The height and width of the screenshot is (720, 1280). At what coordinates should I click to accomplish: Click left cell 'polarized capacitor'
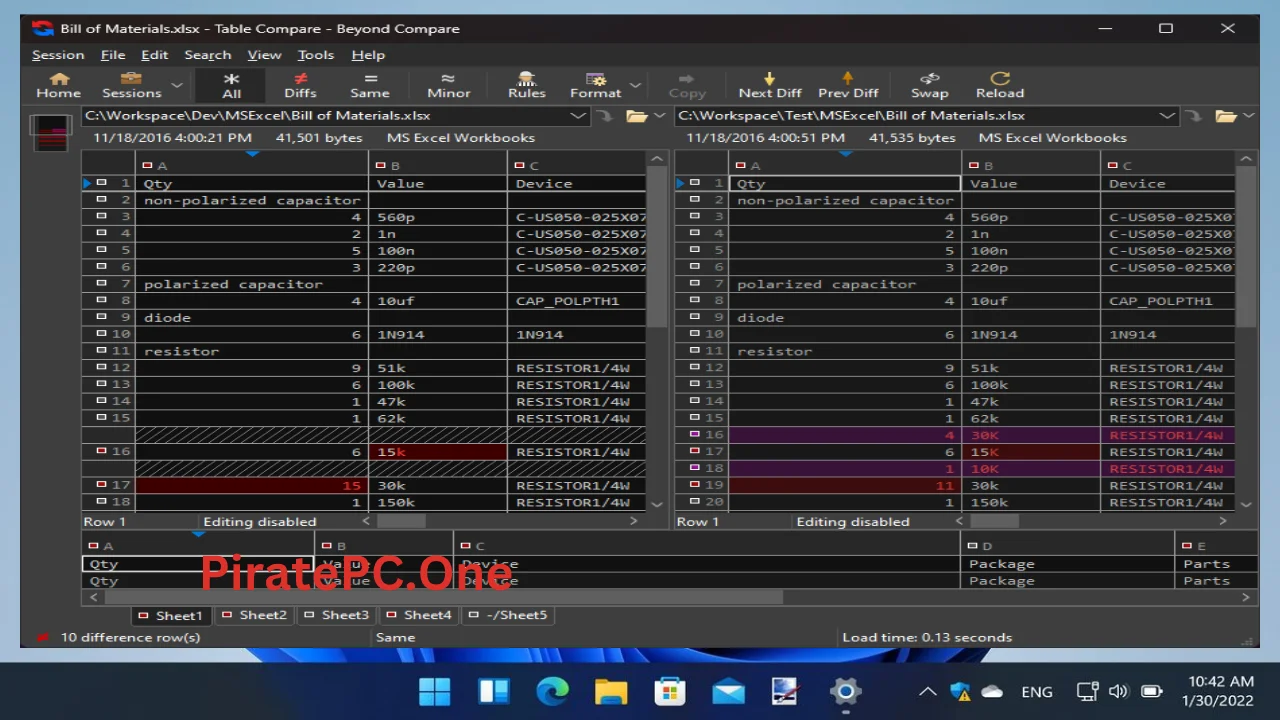coord(252,284)
